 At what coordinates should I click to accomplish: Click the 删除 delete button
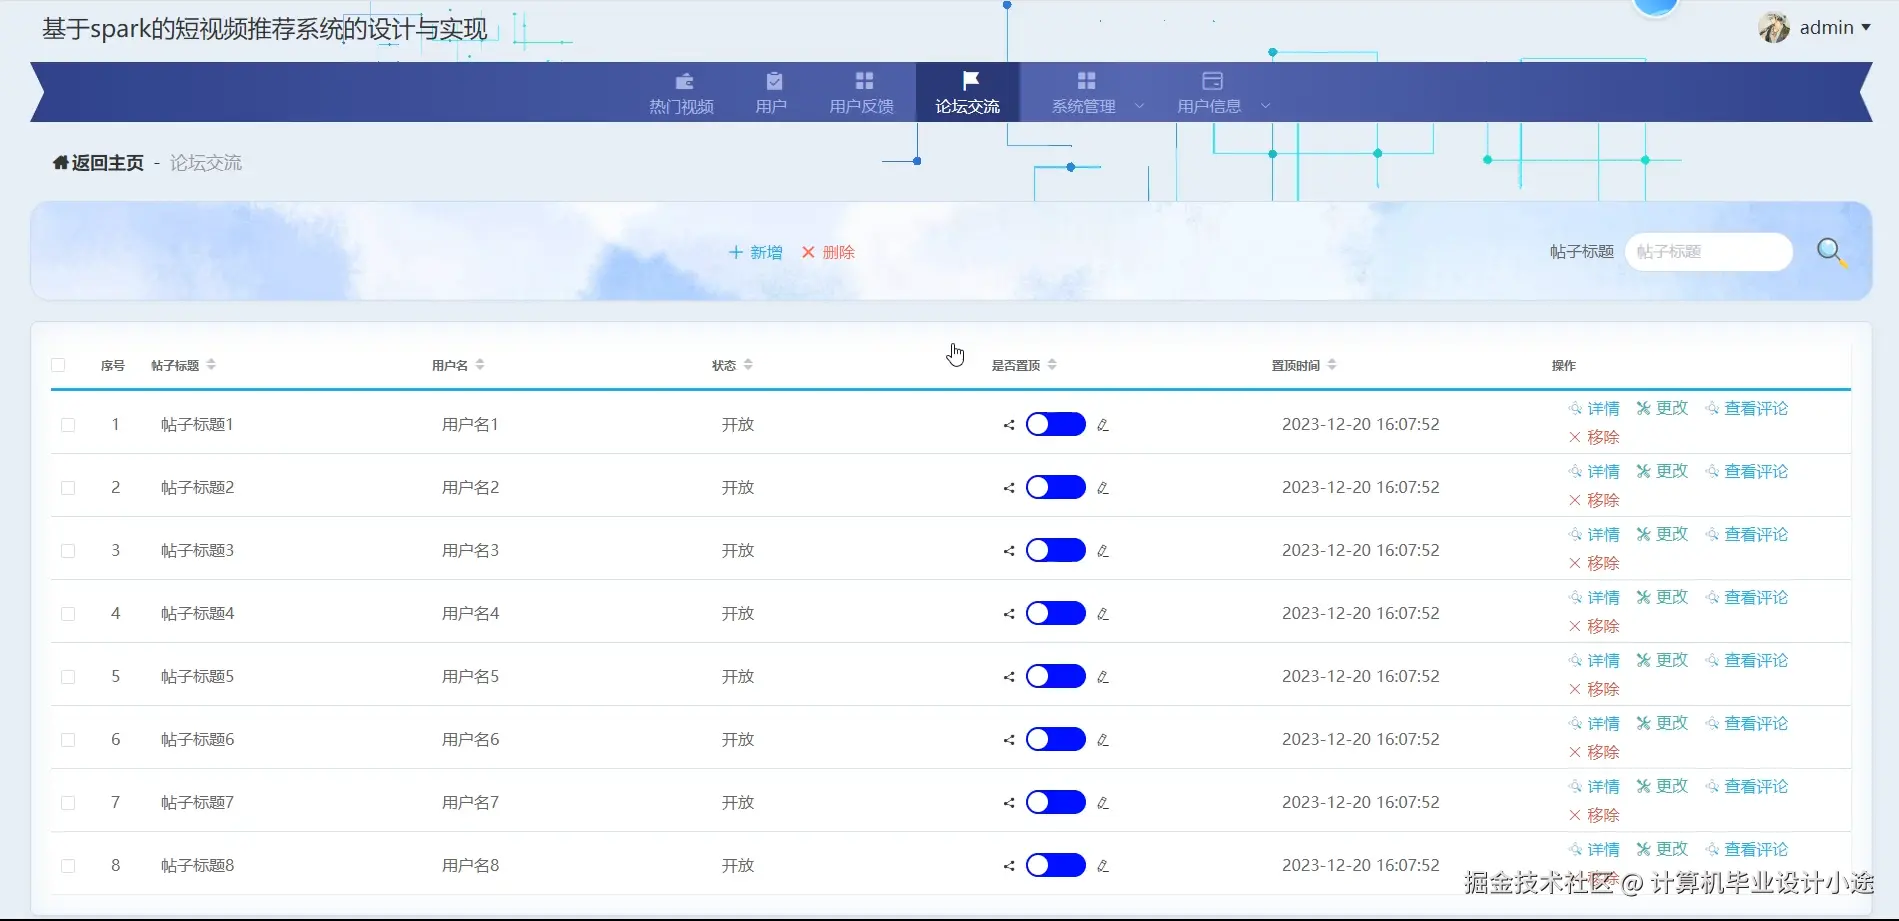[828, 252]
